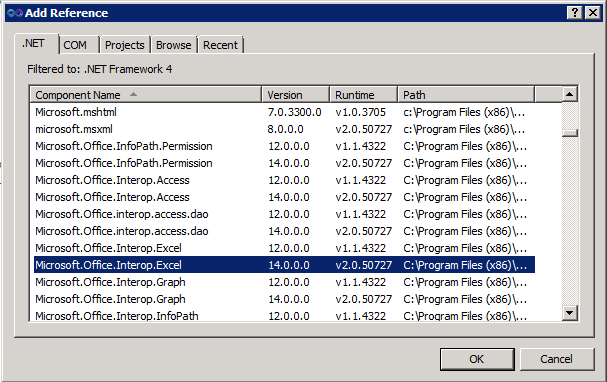Select Microsoft.Office.InfoPath.Permission version 14.0.0.0

pyautogui.click(x=284, y=163)
